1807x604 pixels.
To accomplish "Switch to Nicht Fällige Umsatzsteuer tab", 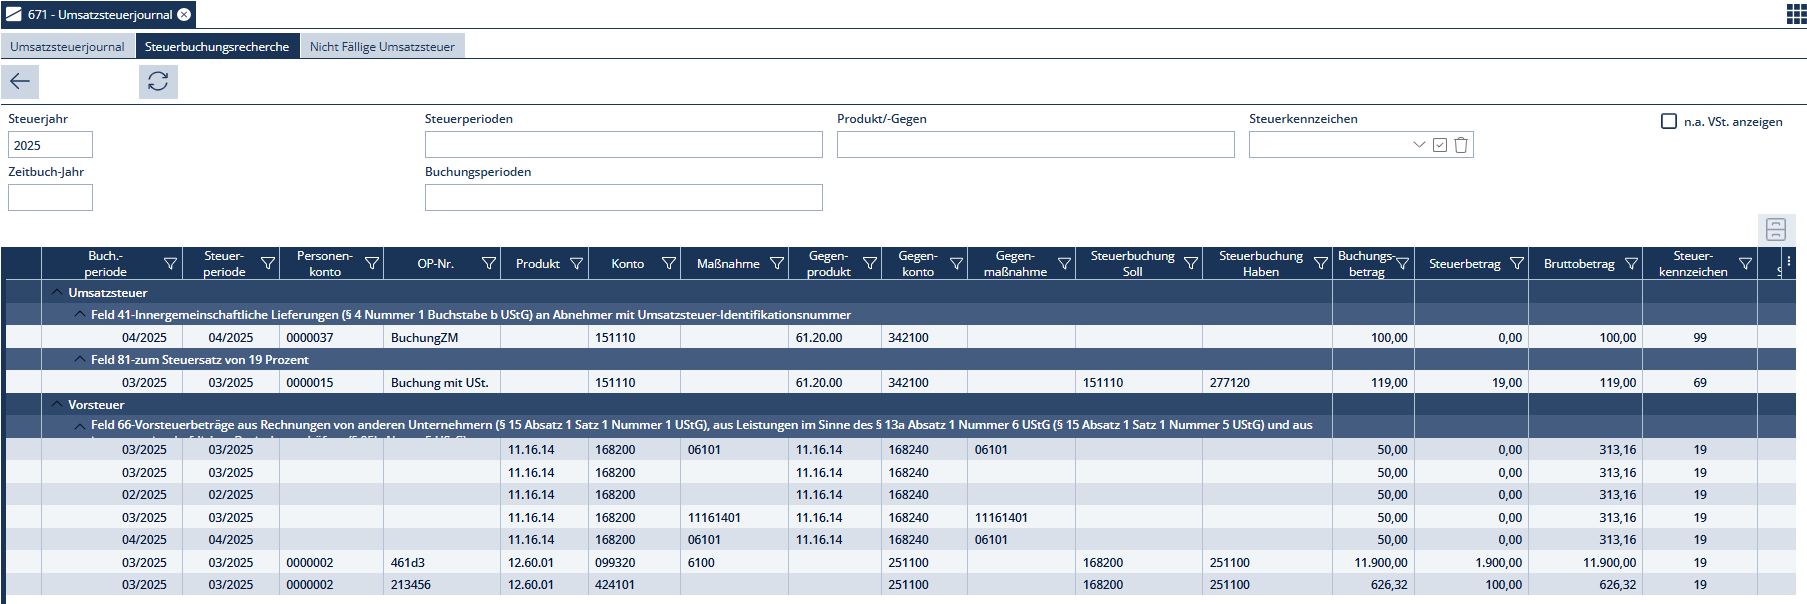I will pos(382,47).
